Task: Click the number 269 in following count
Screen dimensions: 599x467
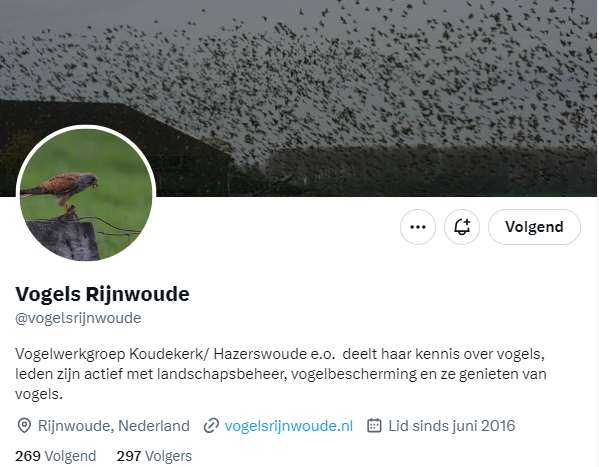Action: tap(28, 456)
